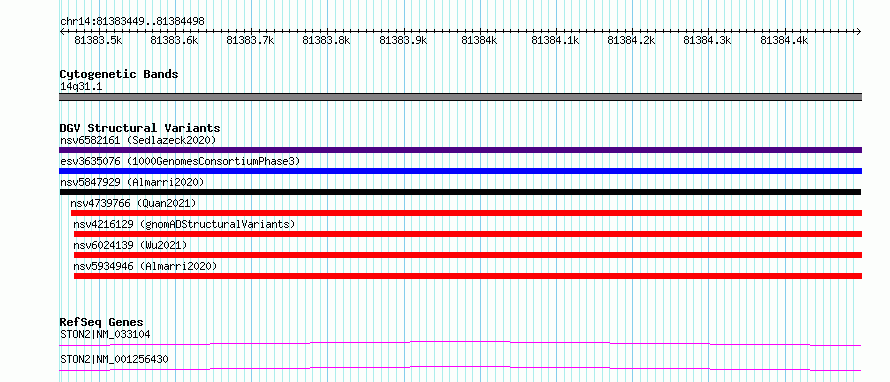This screenshot has width=890, height=382.
Task: Click the 81383.6k ruler tick label
Action: pos(174,40)
